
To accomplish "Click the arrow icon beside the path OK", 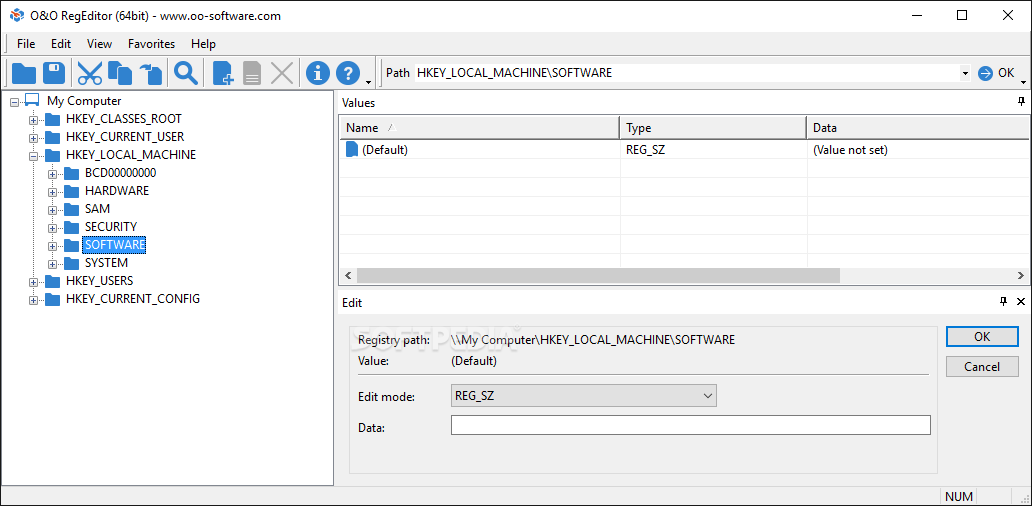I will [985, 73].
